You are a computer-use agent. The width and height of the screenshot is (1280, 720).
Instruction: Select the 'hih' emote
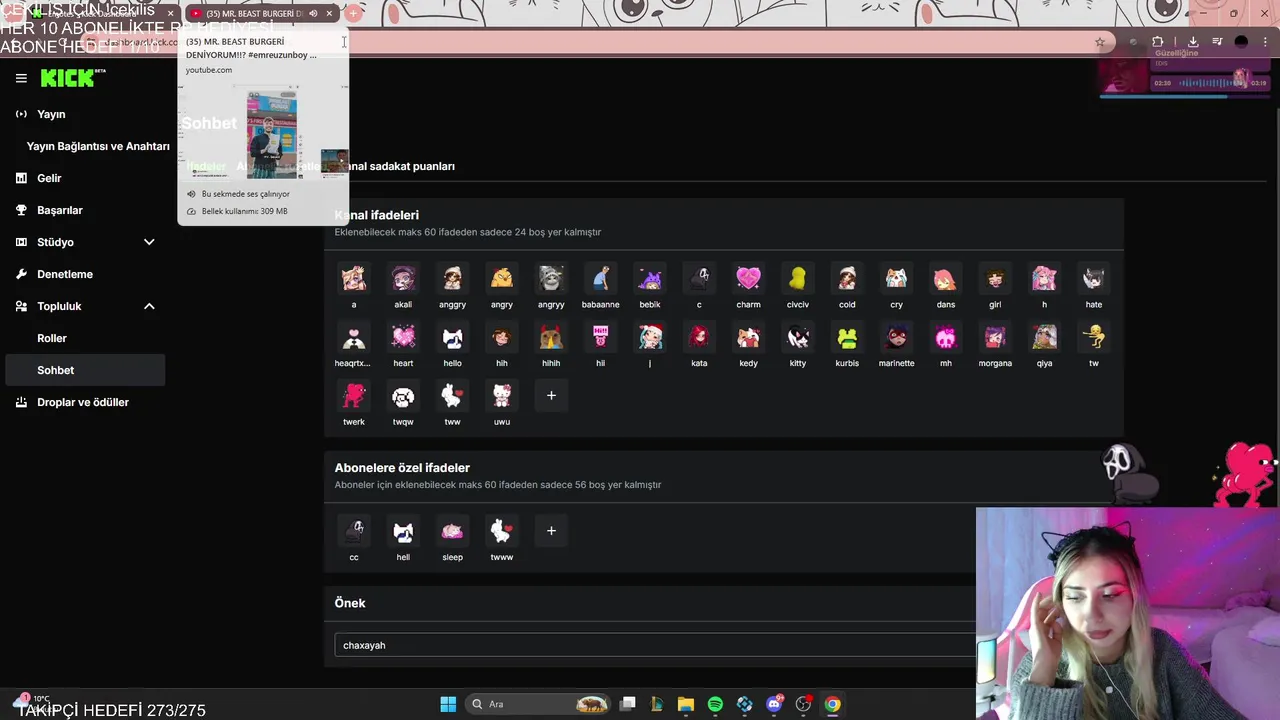(x=502, y=337)
